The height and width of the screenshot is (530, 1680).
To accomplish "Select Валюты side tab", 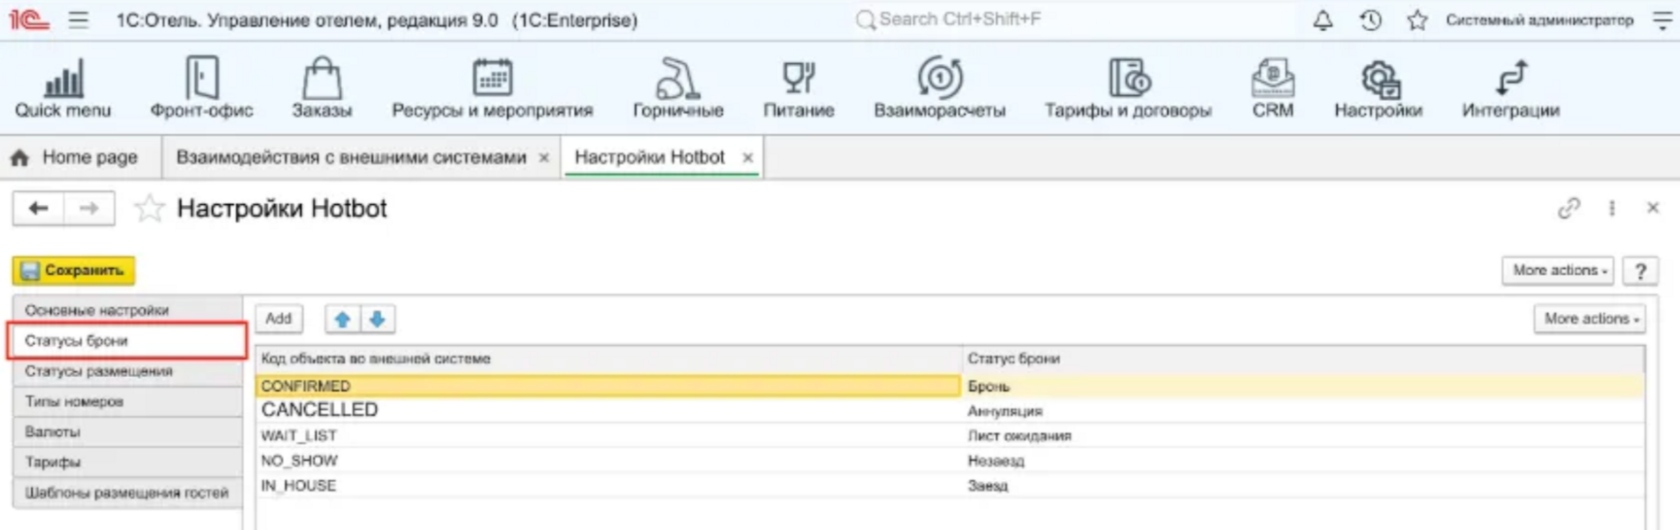I will (127, 432).
